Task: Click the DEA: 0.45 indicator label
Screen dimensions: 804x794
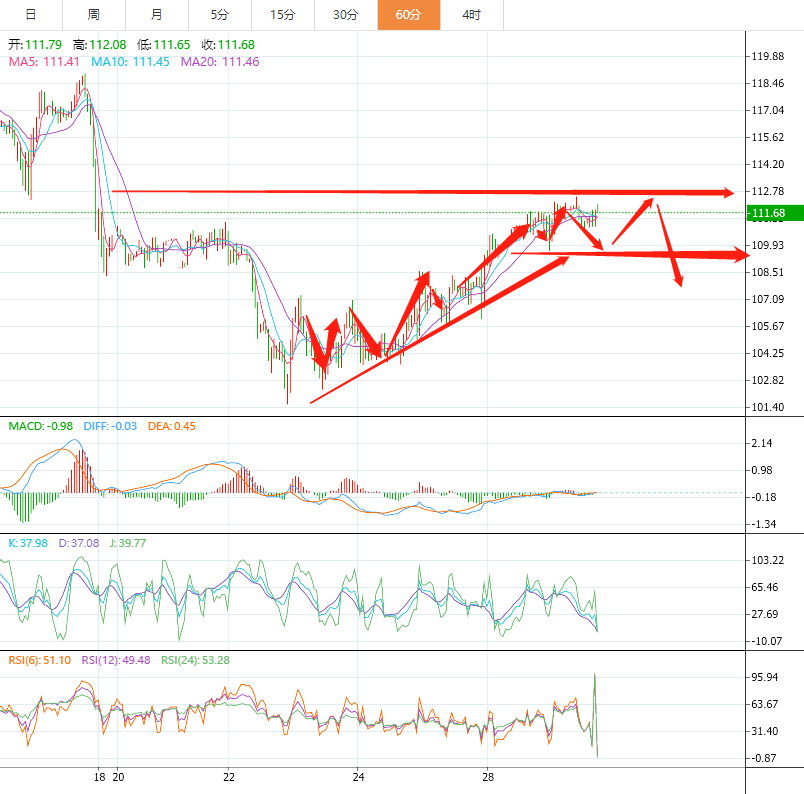Action: [172, 426]
